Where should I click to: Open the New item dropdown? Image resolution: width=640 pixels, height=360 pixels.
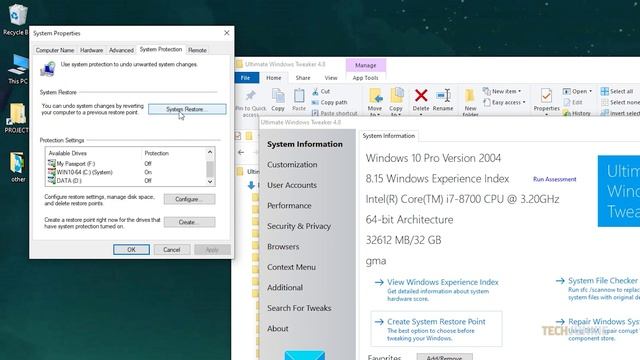pyautogui.click(x=502, y=91)
